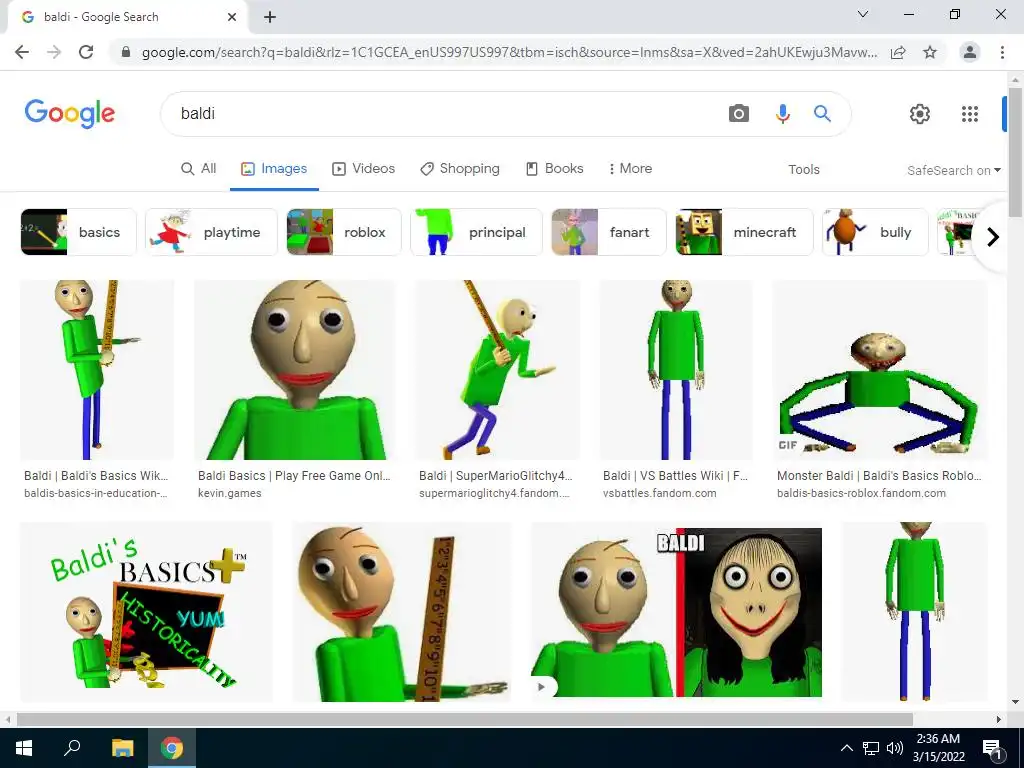Screen dimensions: 1024x768
Task: Open the Baldi's Basics Plus logo image
Action: click(x=146, y=612)
